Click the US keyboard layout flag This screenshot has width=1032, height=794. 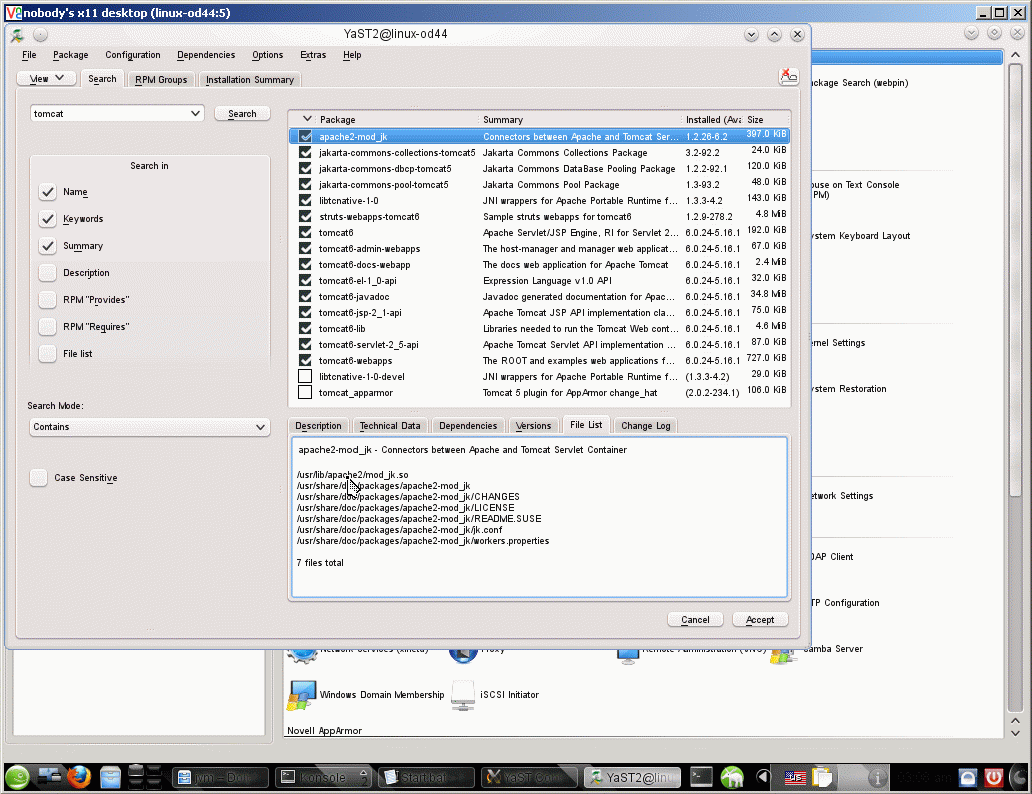point(794,778)
